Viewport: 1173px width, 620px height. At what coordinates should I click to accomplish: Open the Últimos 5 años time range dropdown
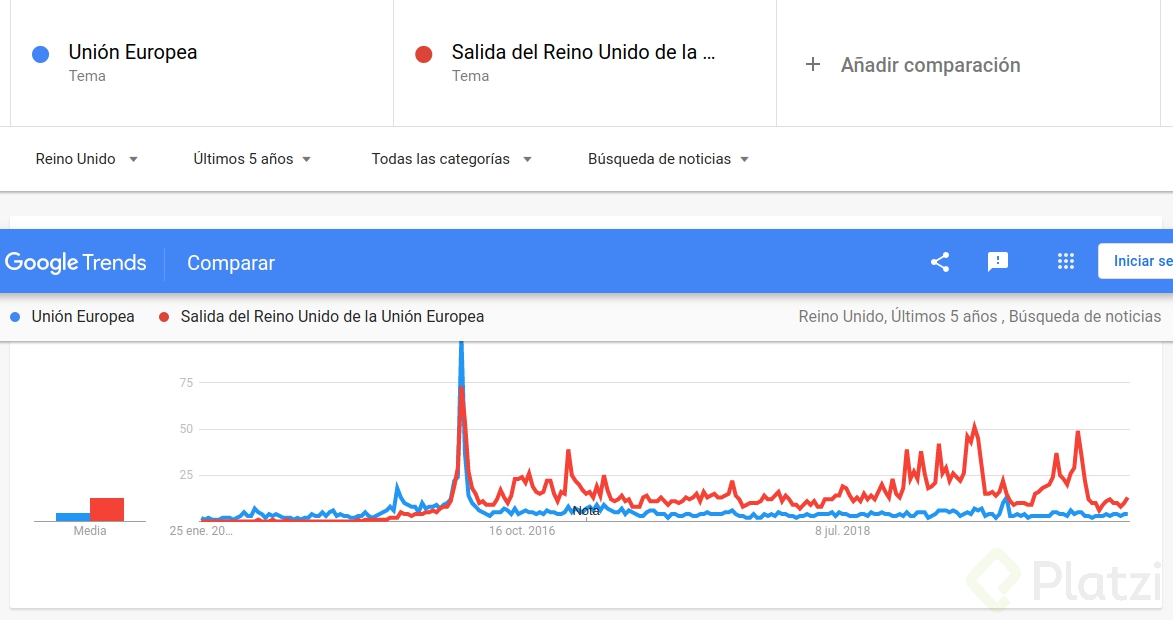(252, 159)
